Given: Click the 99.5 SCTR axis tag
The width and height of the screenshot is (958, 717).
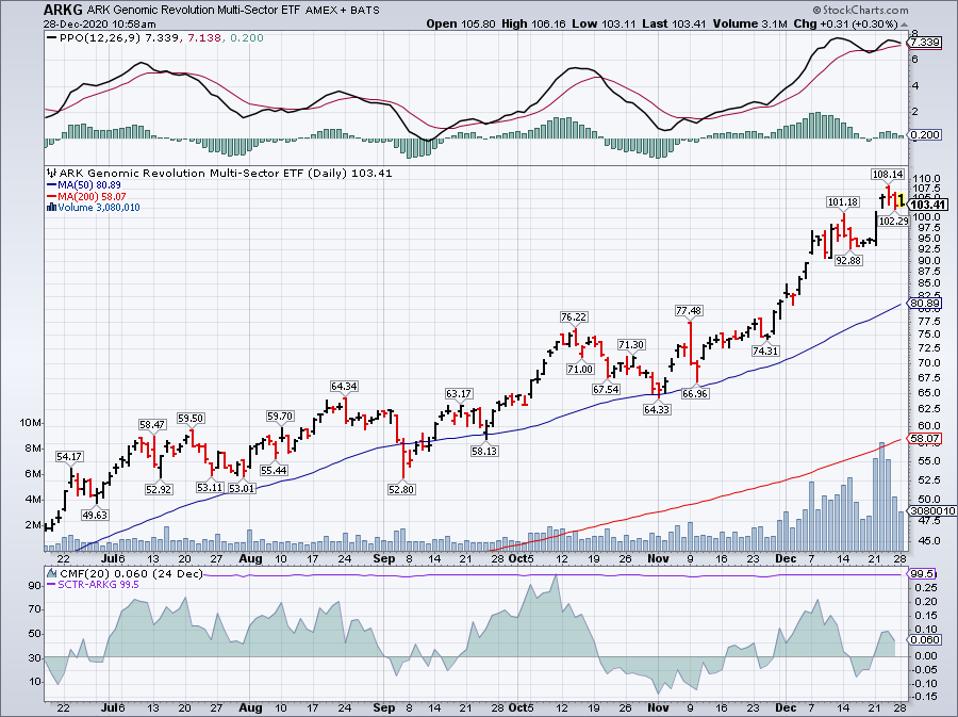Looking at the screenshot, I should pyautogui.click(x=921, y=574).
